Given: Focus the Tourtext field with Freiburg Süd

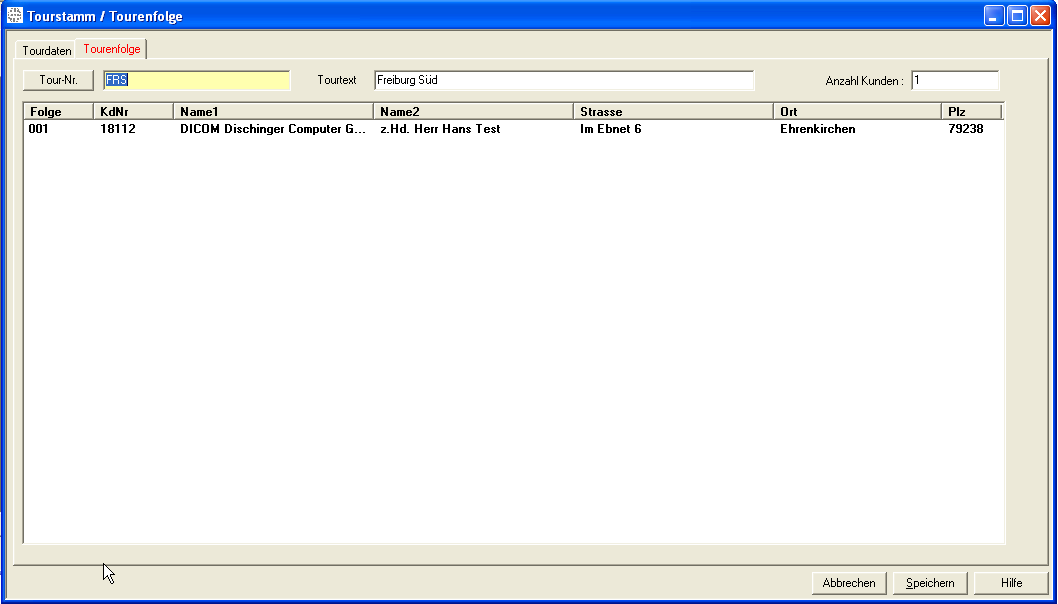Looking at the screenshot, I should pos(564,80).
